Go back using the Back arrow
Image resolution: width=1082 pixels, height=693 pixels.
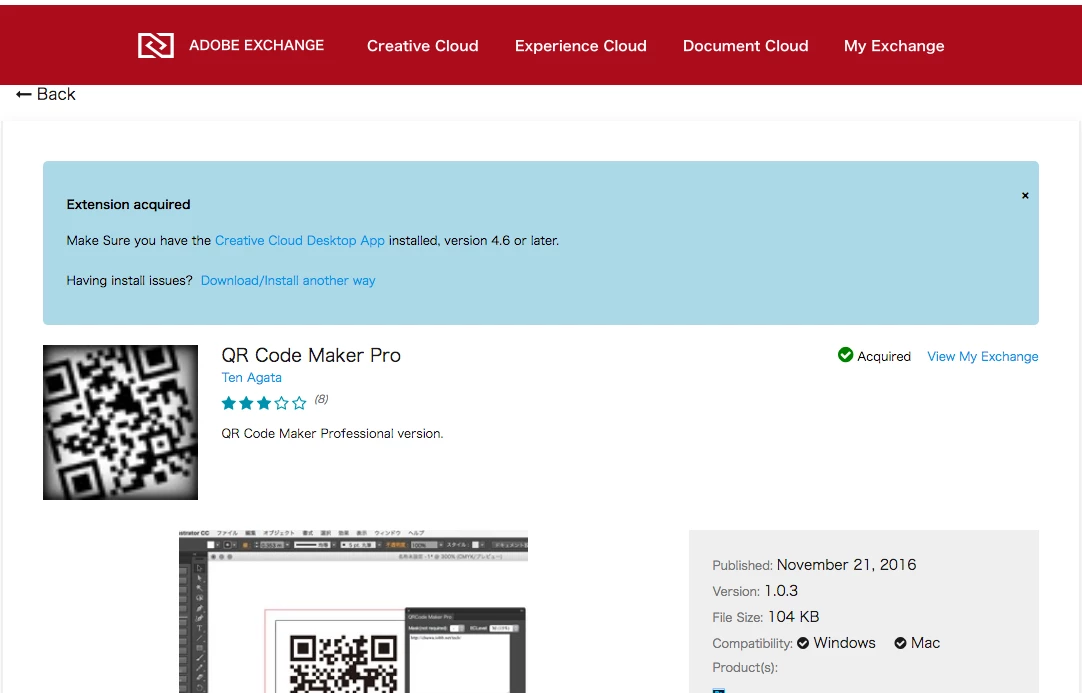pyautogui.click(x=46, y=94)
